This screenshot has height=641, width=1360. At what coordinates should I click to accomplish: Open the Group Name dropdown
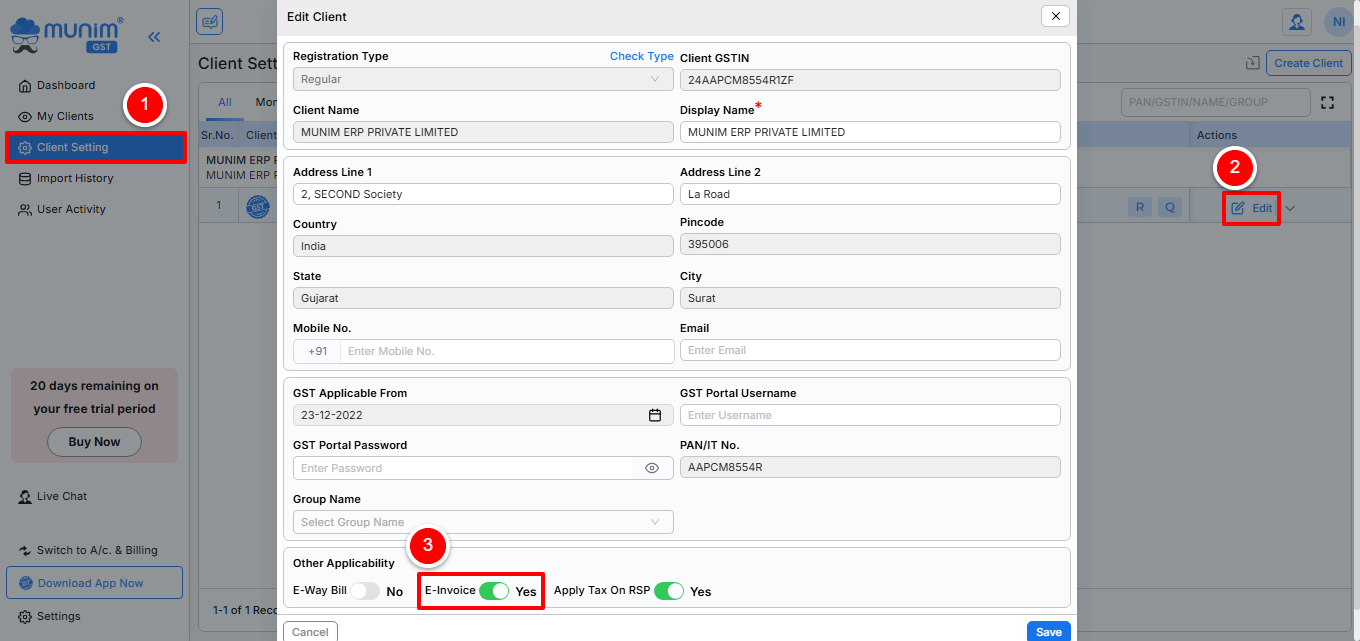483,522
